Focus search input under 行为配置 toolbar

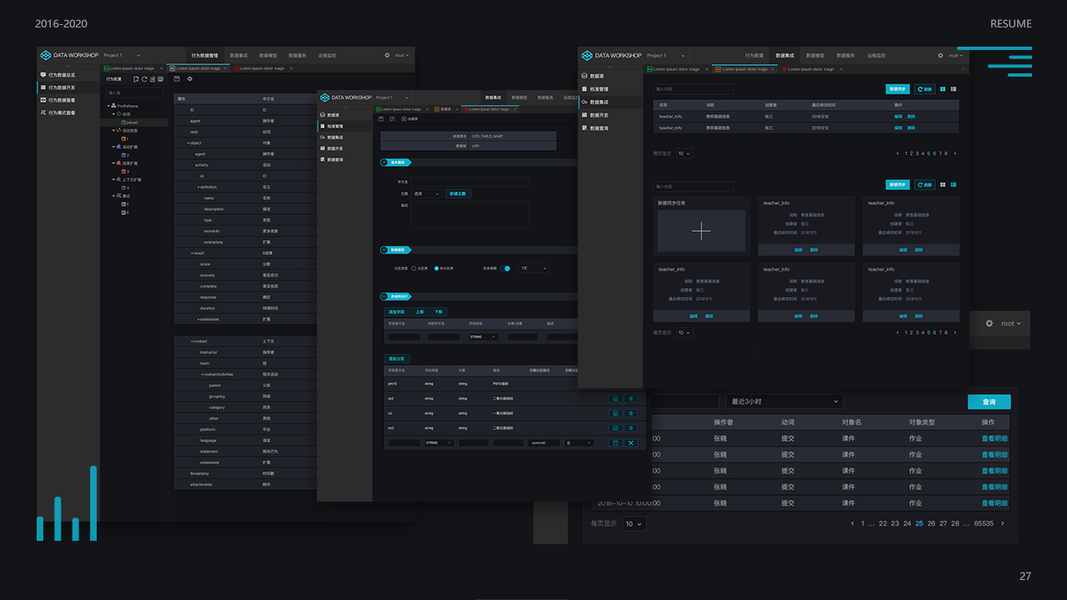pos(134,93)
